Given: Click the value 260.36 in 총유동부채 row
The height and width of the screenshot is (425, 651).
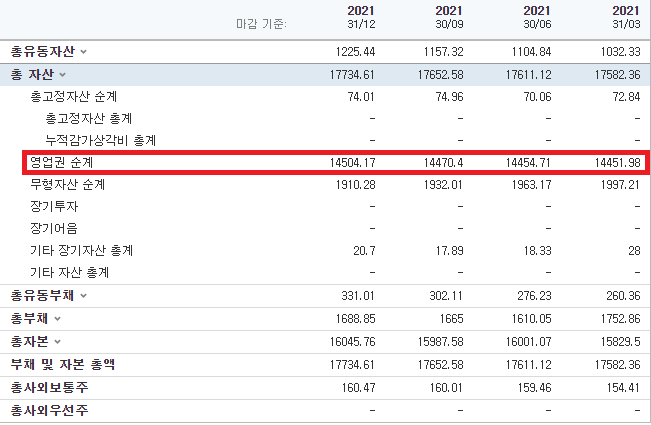Looking at the screenshot, I should 623,296.
